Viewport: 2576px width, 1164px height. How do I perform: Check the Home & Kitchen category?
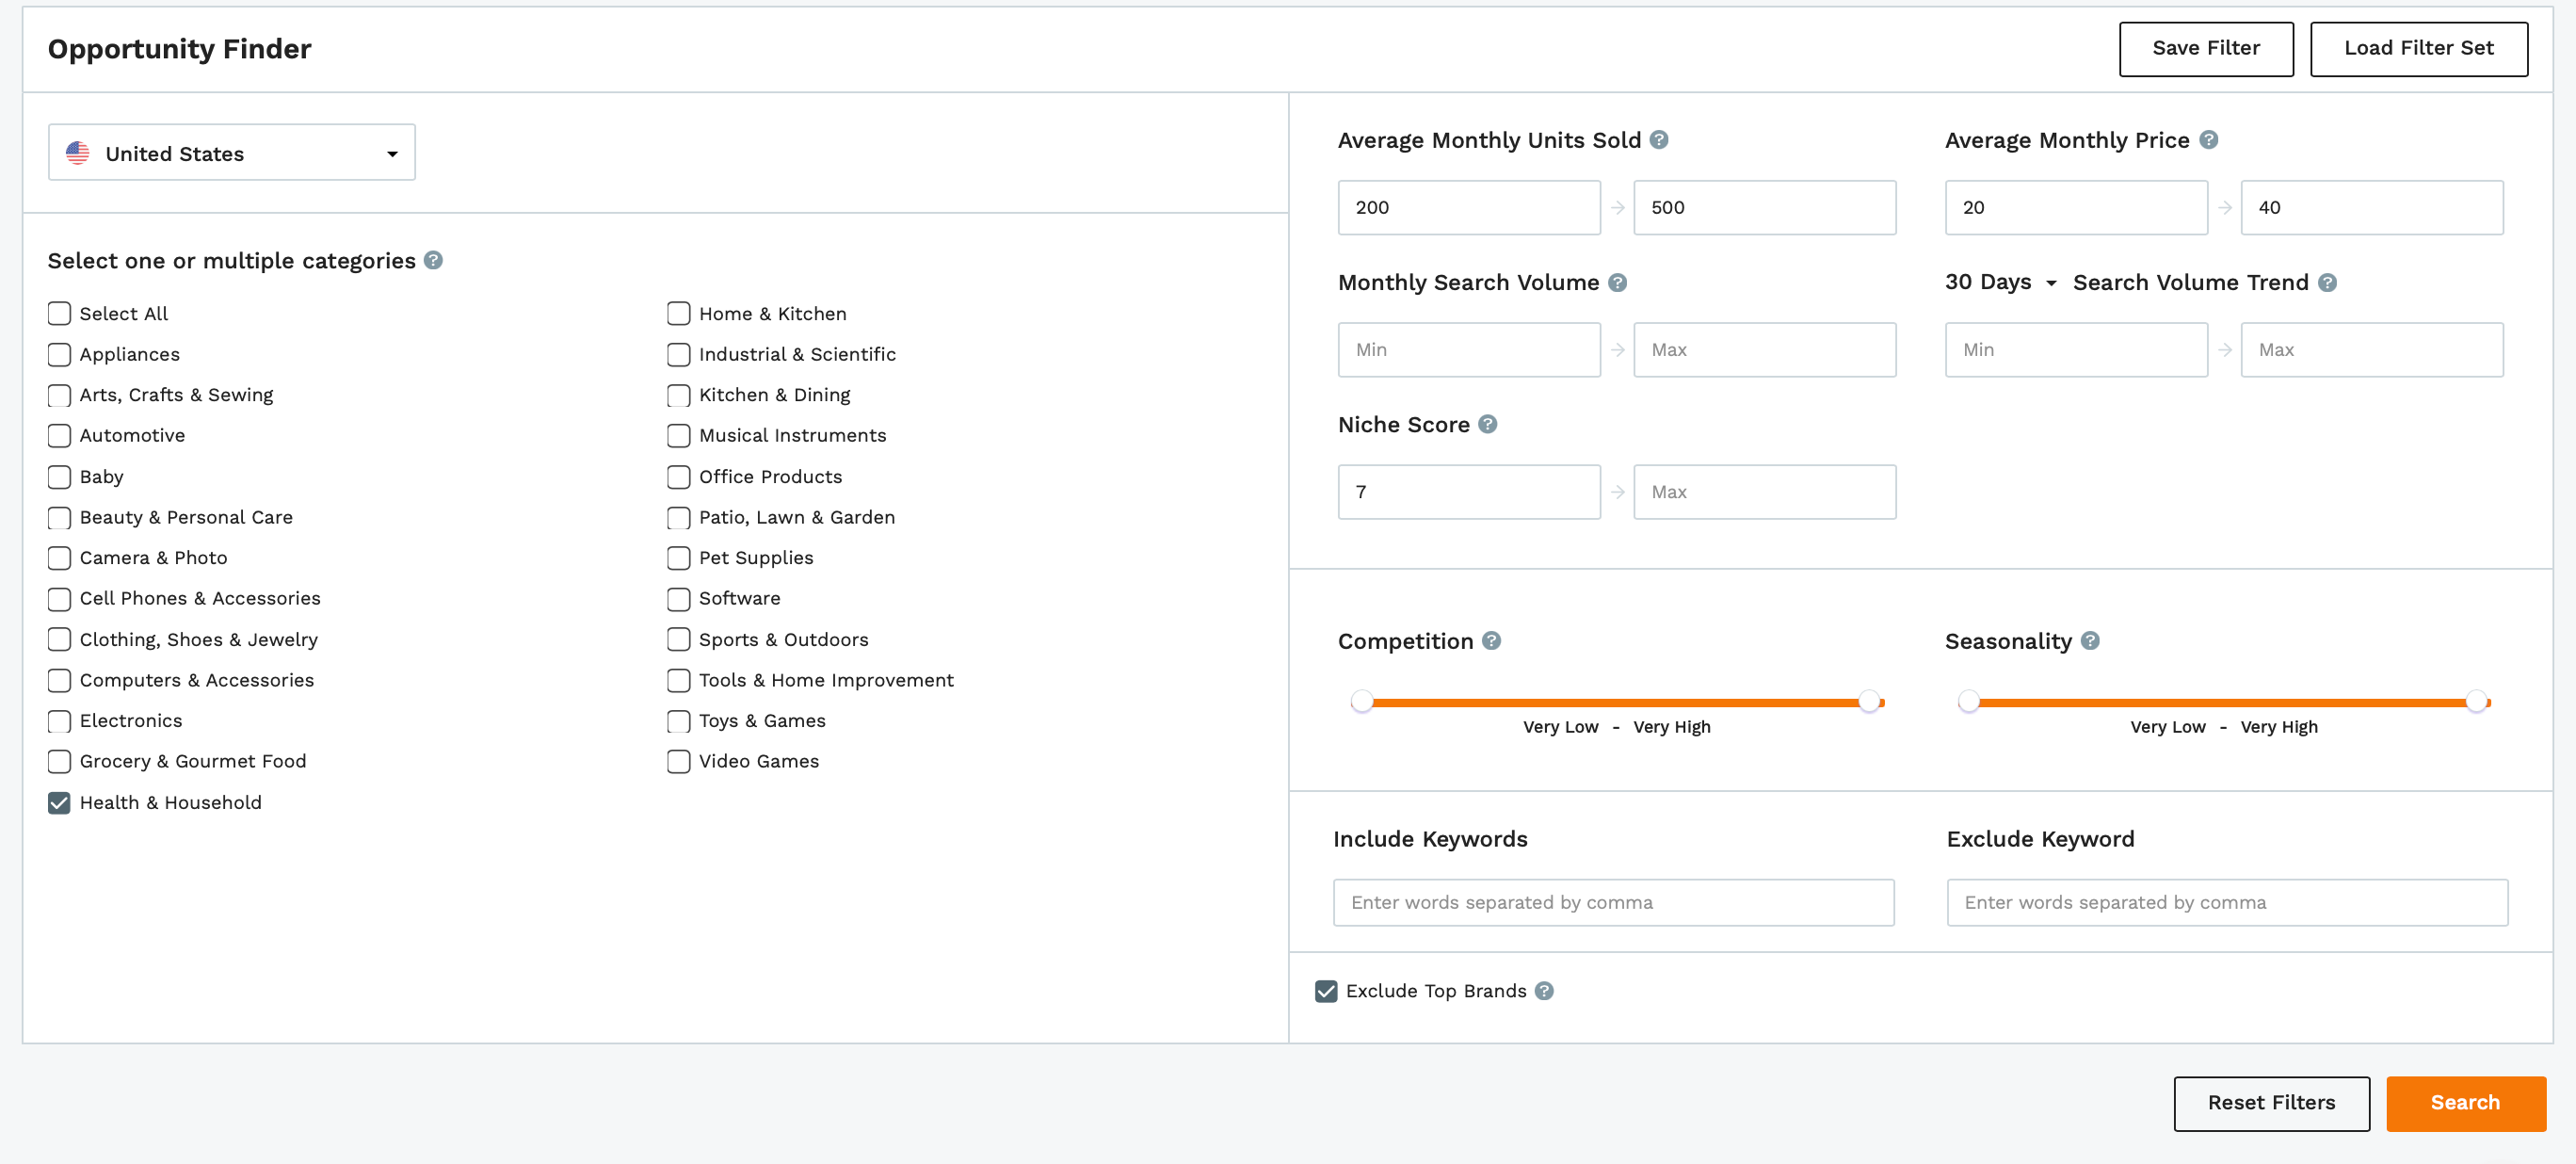click(678, 314)
